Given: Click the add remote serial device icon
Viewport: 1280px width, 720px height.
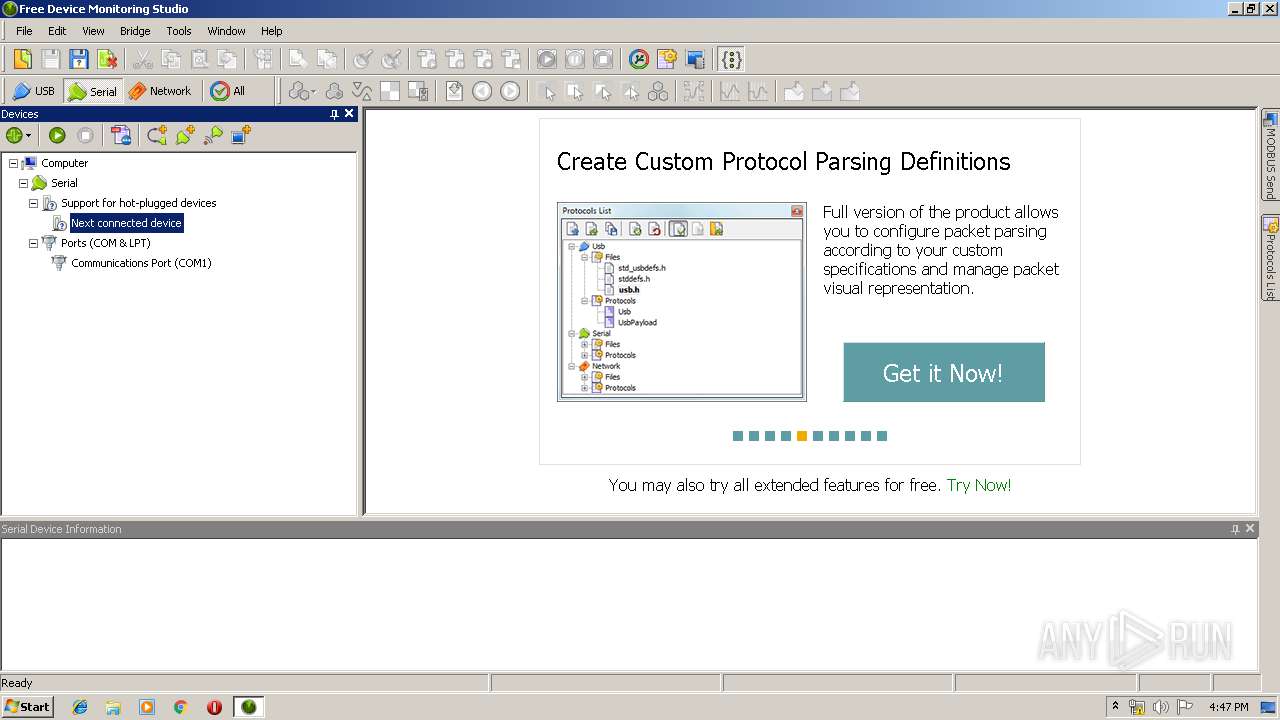Looking at the screenshot, I should [213, 135].
